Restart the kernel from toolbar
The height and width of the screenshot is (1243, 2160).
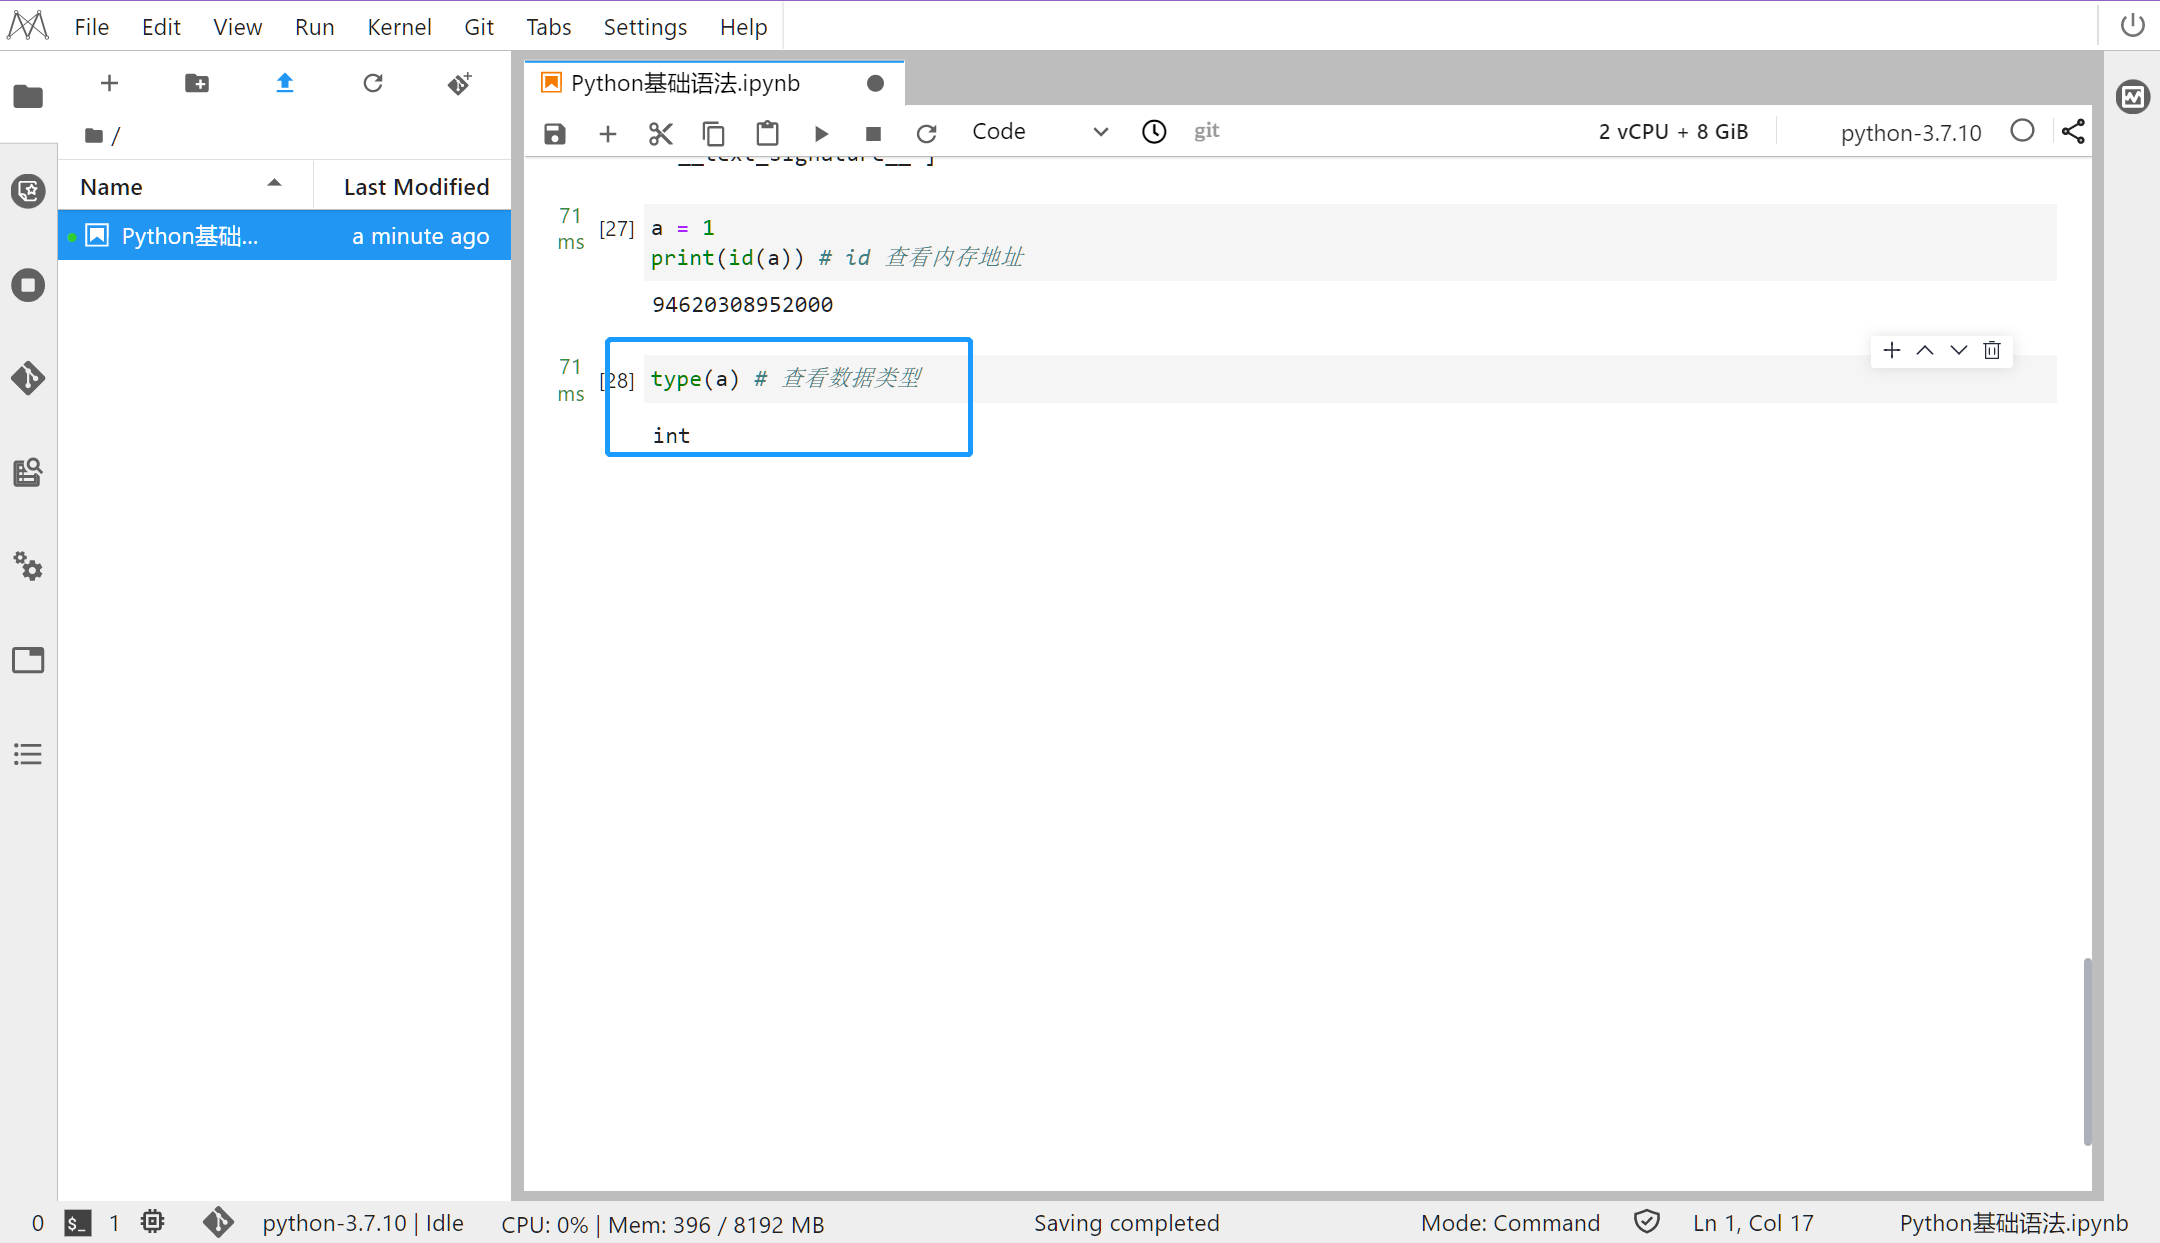926,133
